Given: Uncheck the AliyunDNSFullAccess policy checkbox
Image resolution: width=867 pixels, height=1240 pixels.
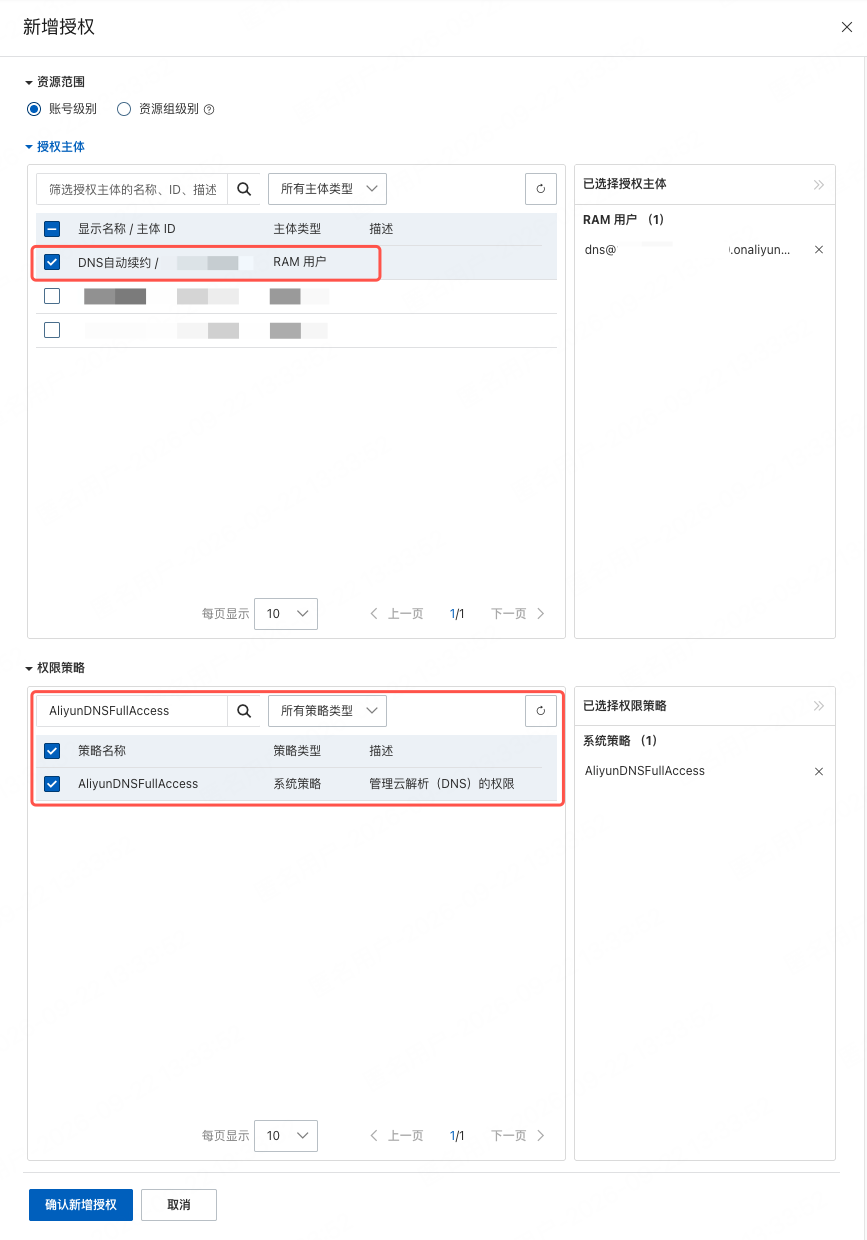Looking at the screenshot, I should coord(52,784).
